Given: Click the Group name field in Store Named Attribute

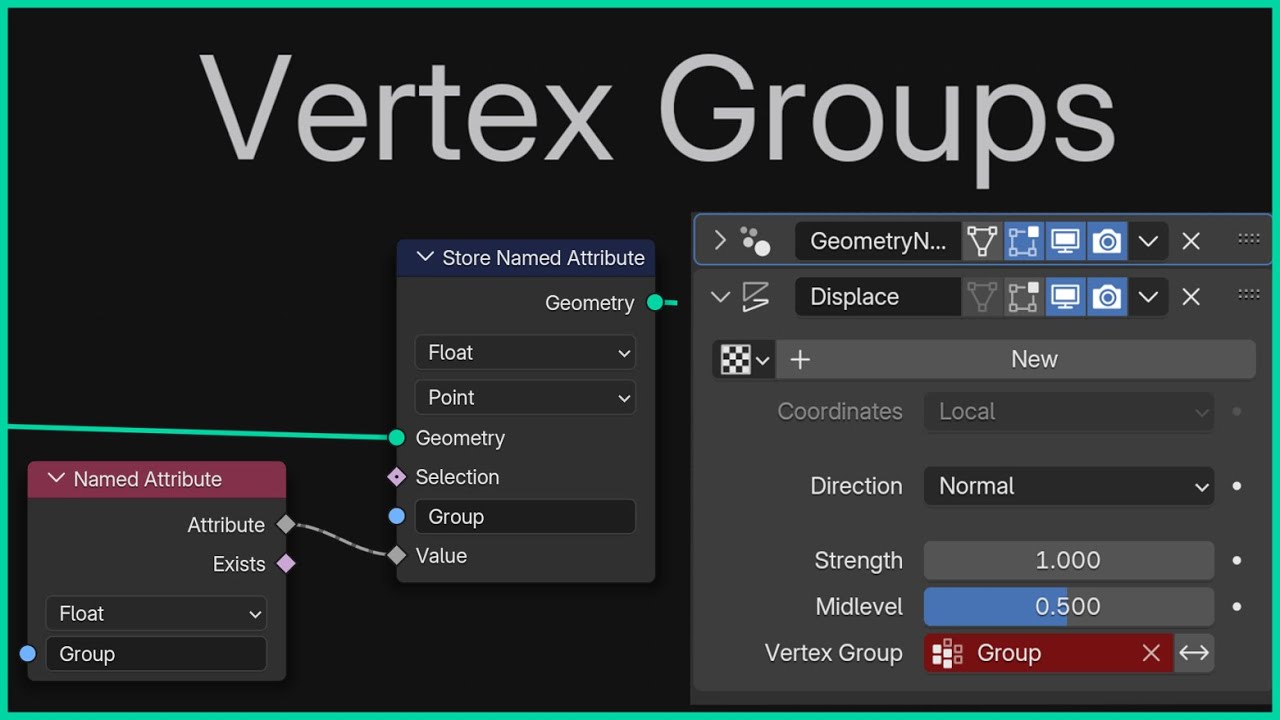Looking at the screenshot, I should [x=525, y=516].
